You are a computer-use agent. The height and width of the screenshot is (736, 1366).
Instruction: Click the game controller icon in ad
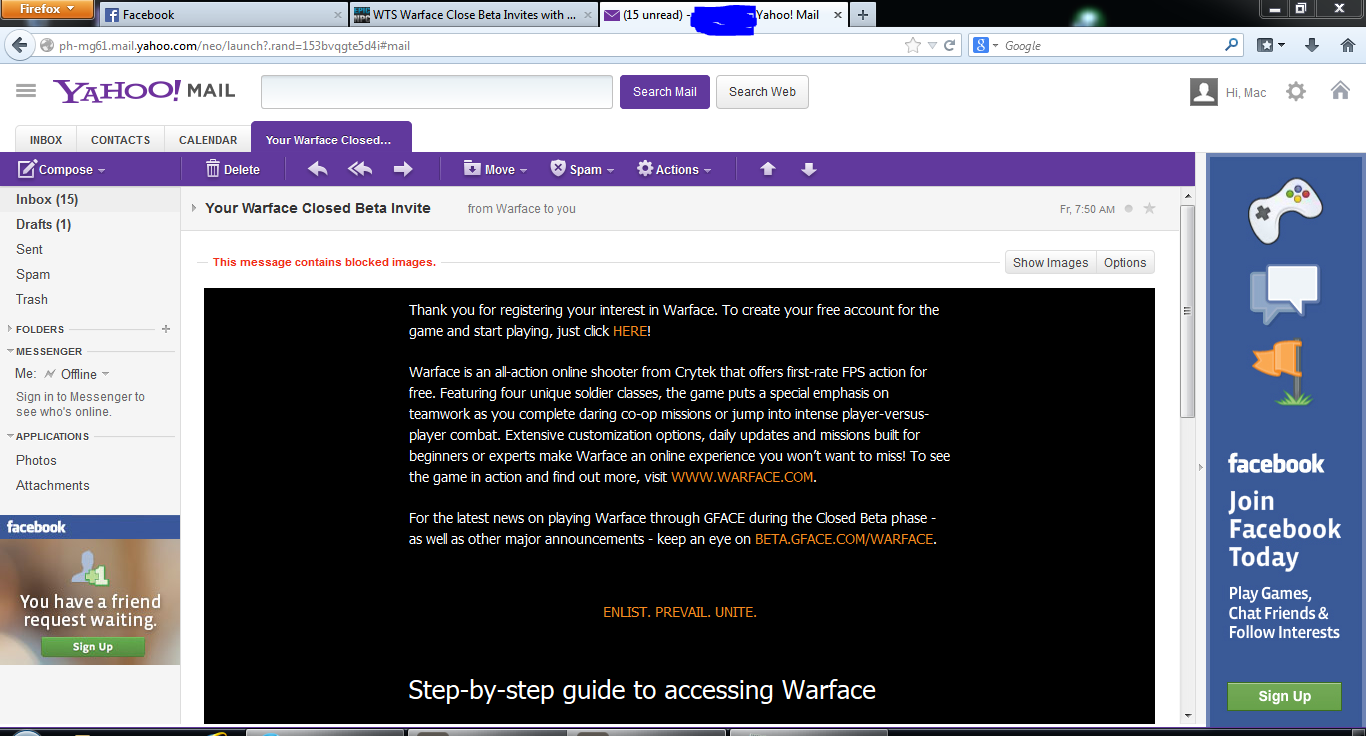pyautogui.click(x=1285, y=211)
